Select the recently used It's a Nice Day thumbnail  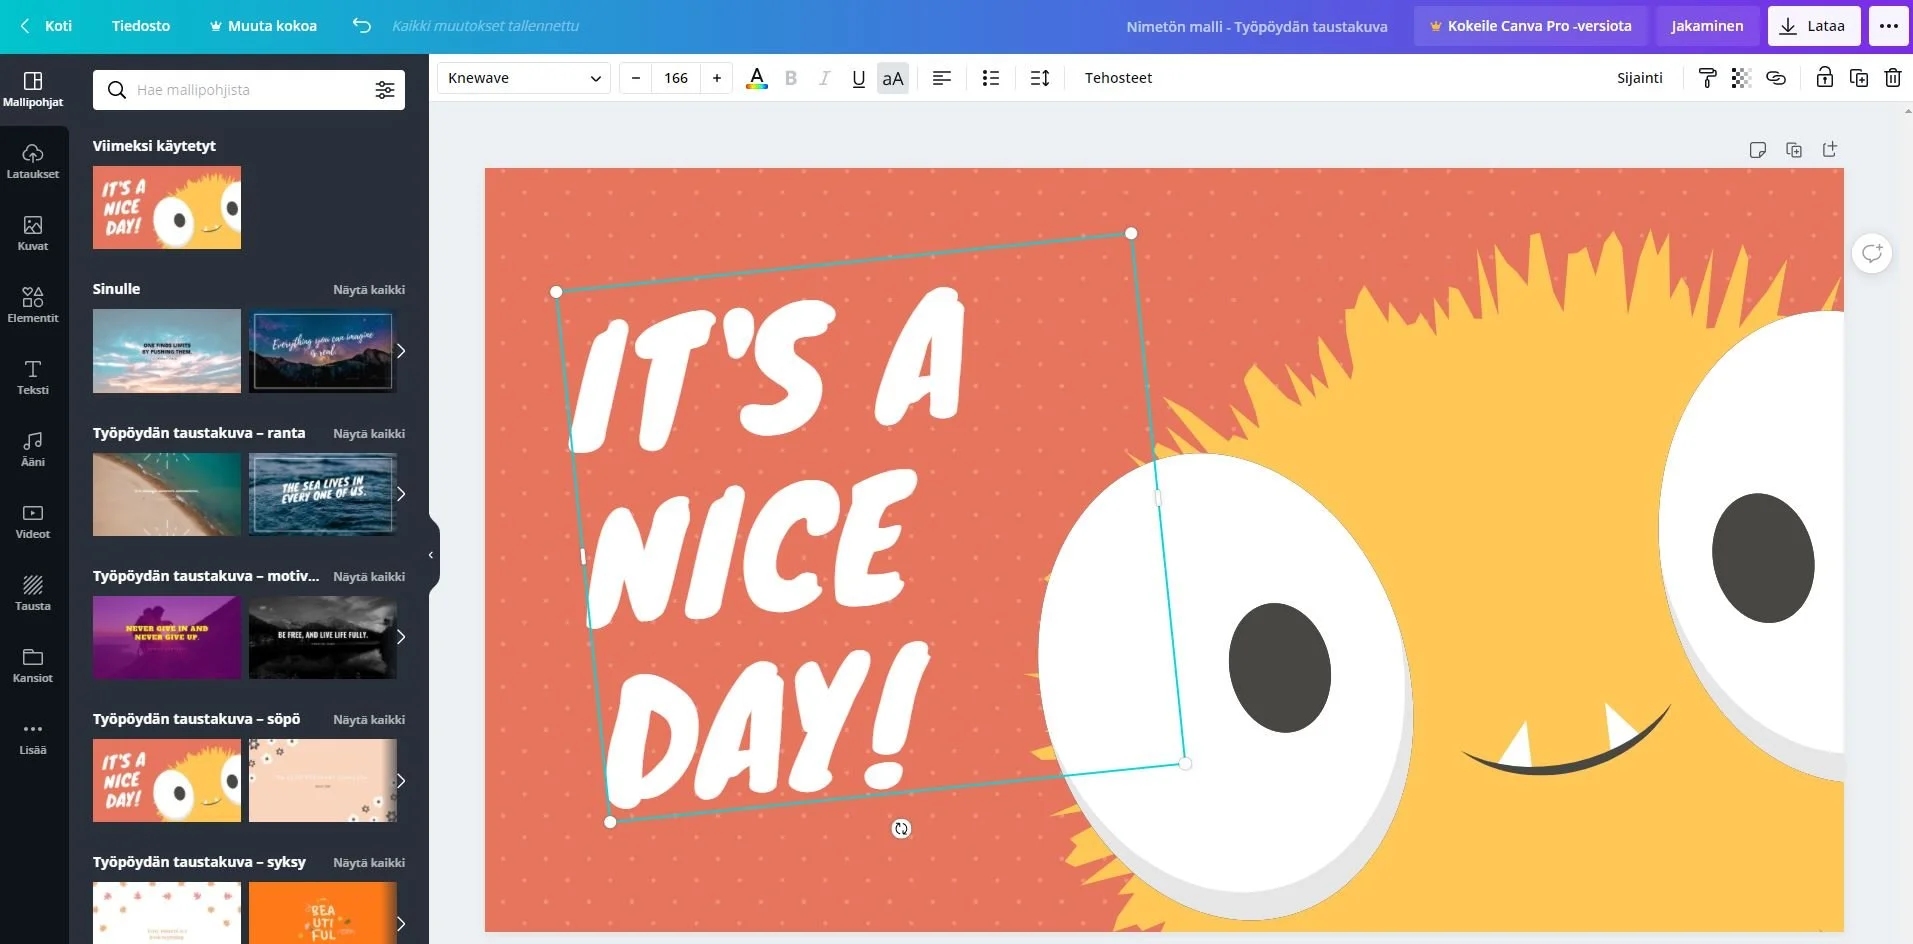pyautogui.click(x=167, y=208)
